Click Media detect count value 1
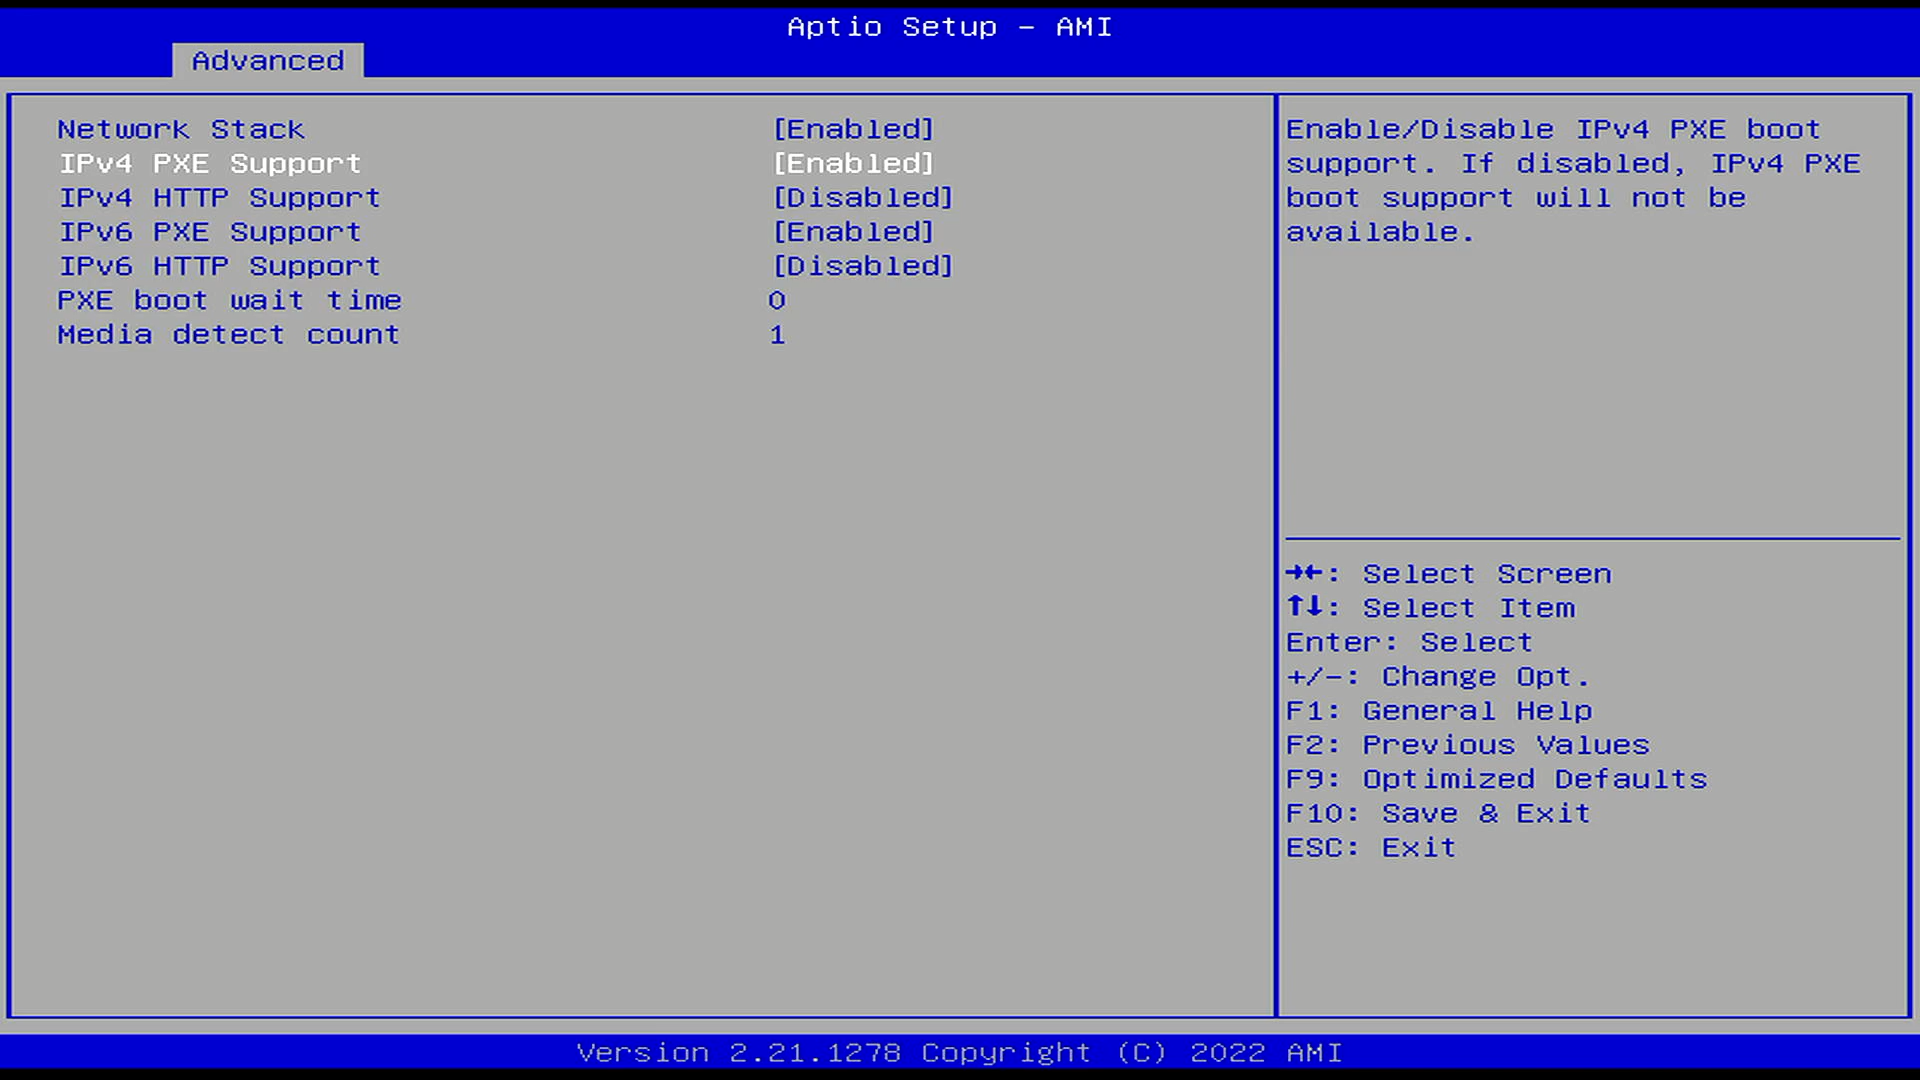Screen dimensions: 1920x1080 [777, 335]
